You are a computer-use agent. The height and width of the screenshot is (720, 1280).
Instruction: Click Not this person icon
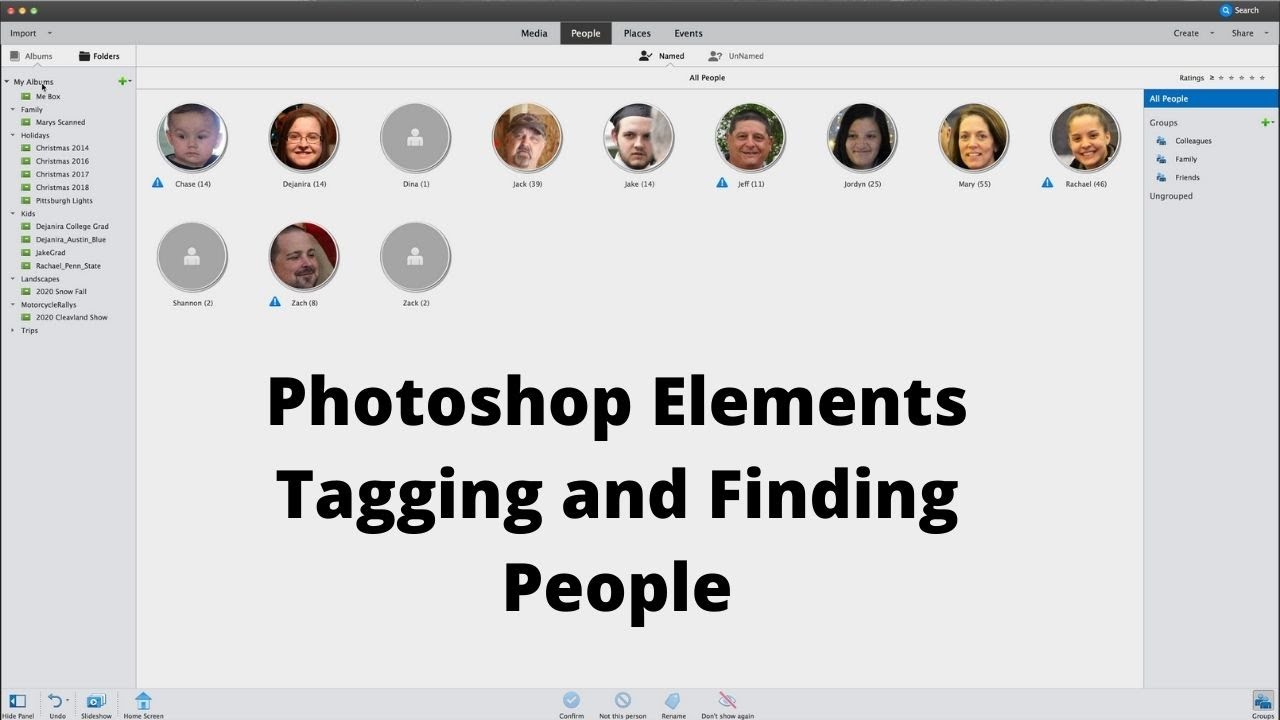(623, 700)
